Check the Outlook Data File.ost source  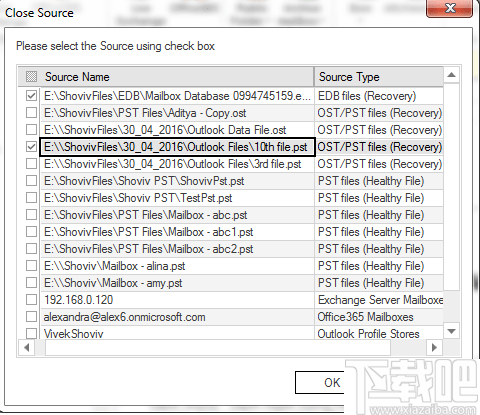(x=31, y=130)
